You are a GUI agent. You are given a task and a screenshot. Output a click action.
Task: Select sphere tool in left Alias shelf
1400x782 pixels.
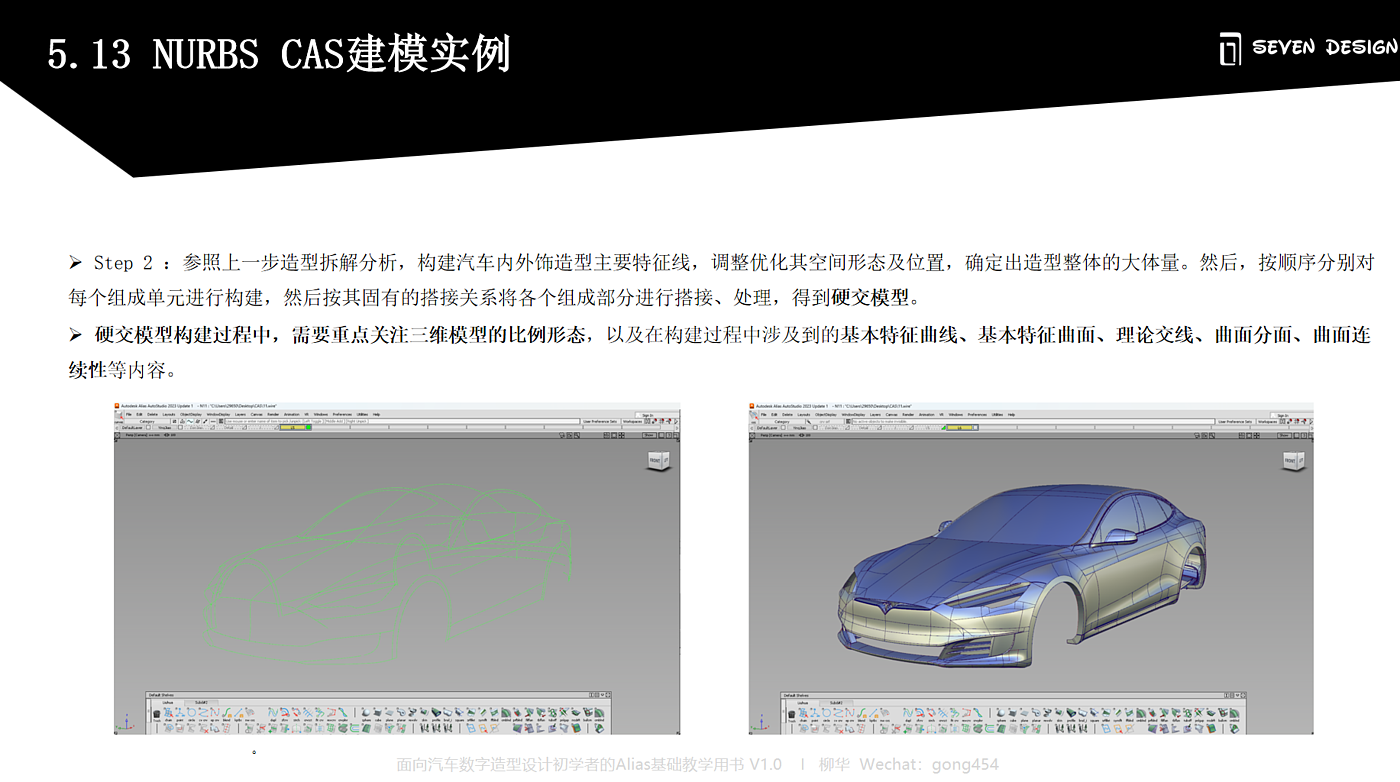point(367,715)
